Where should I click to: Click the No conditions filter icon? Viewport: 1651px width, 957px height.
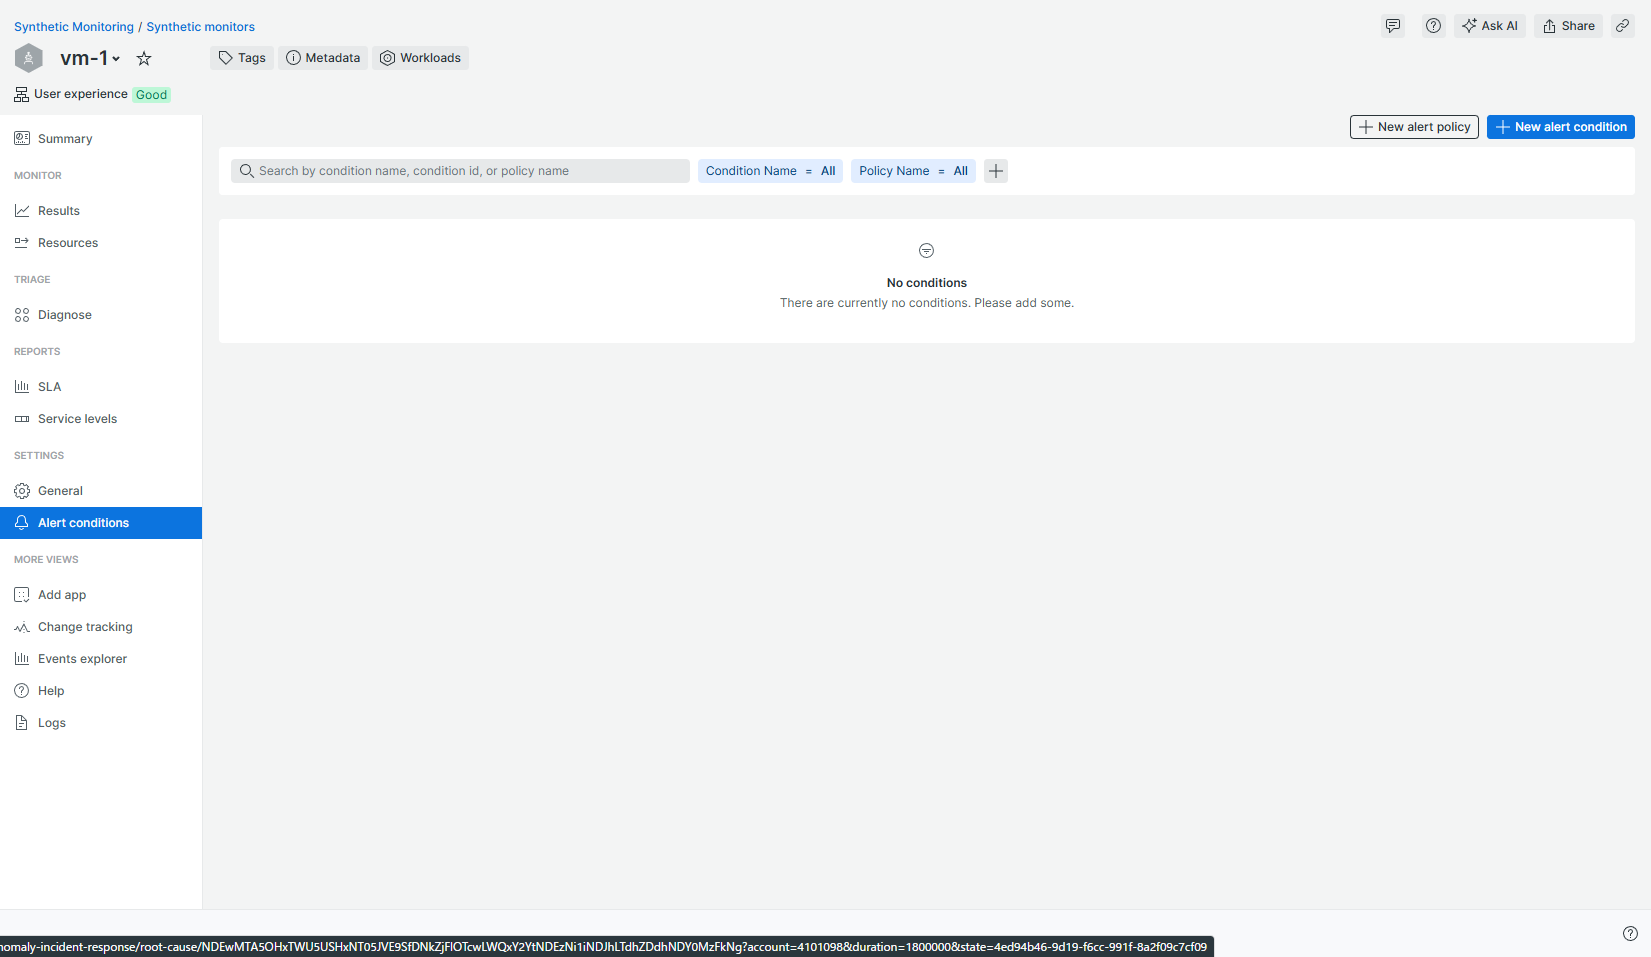tap(926, 250)
